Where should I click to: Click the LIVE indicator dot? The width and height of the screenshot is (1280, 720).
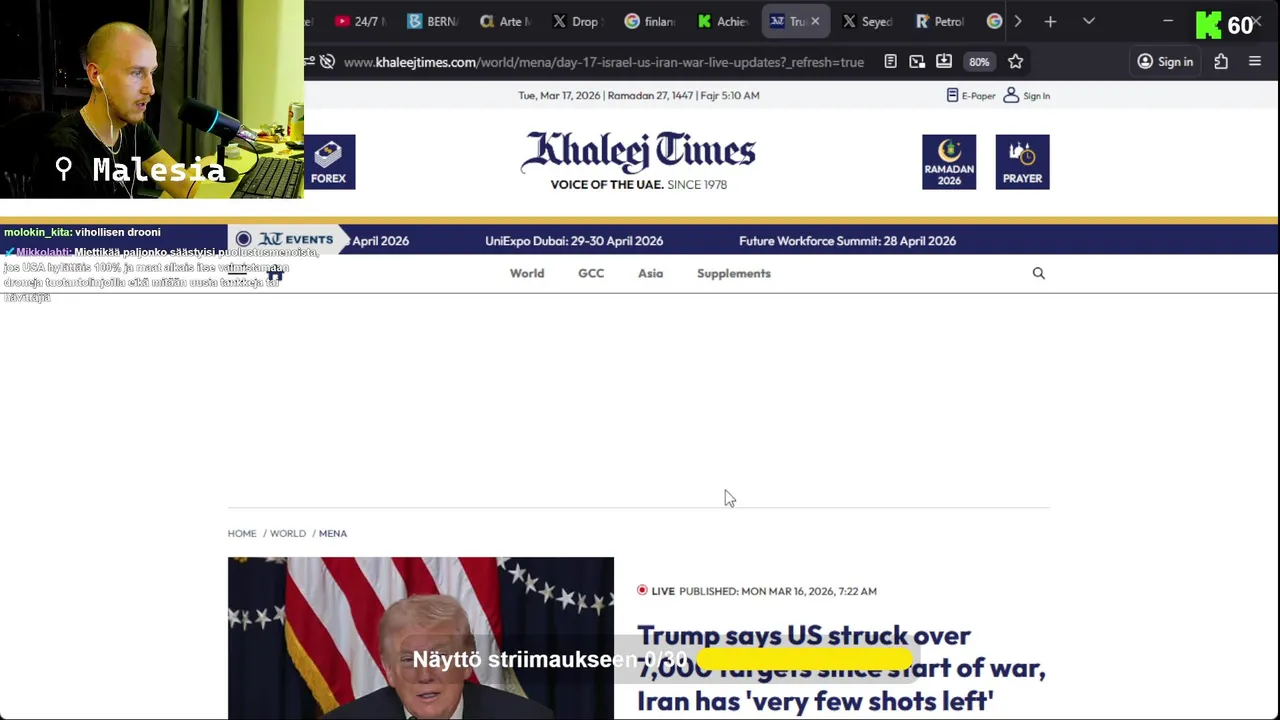pos(642,590)
